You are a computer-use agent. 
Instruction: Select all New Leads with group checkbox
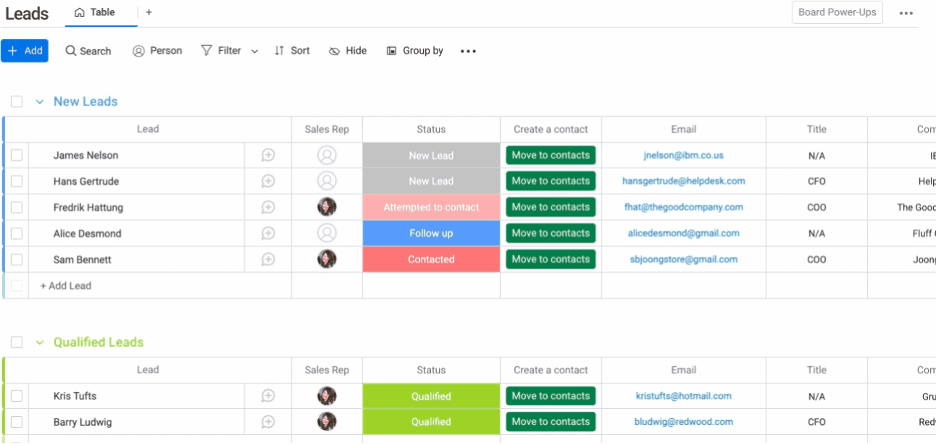pos(17,101)
